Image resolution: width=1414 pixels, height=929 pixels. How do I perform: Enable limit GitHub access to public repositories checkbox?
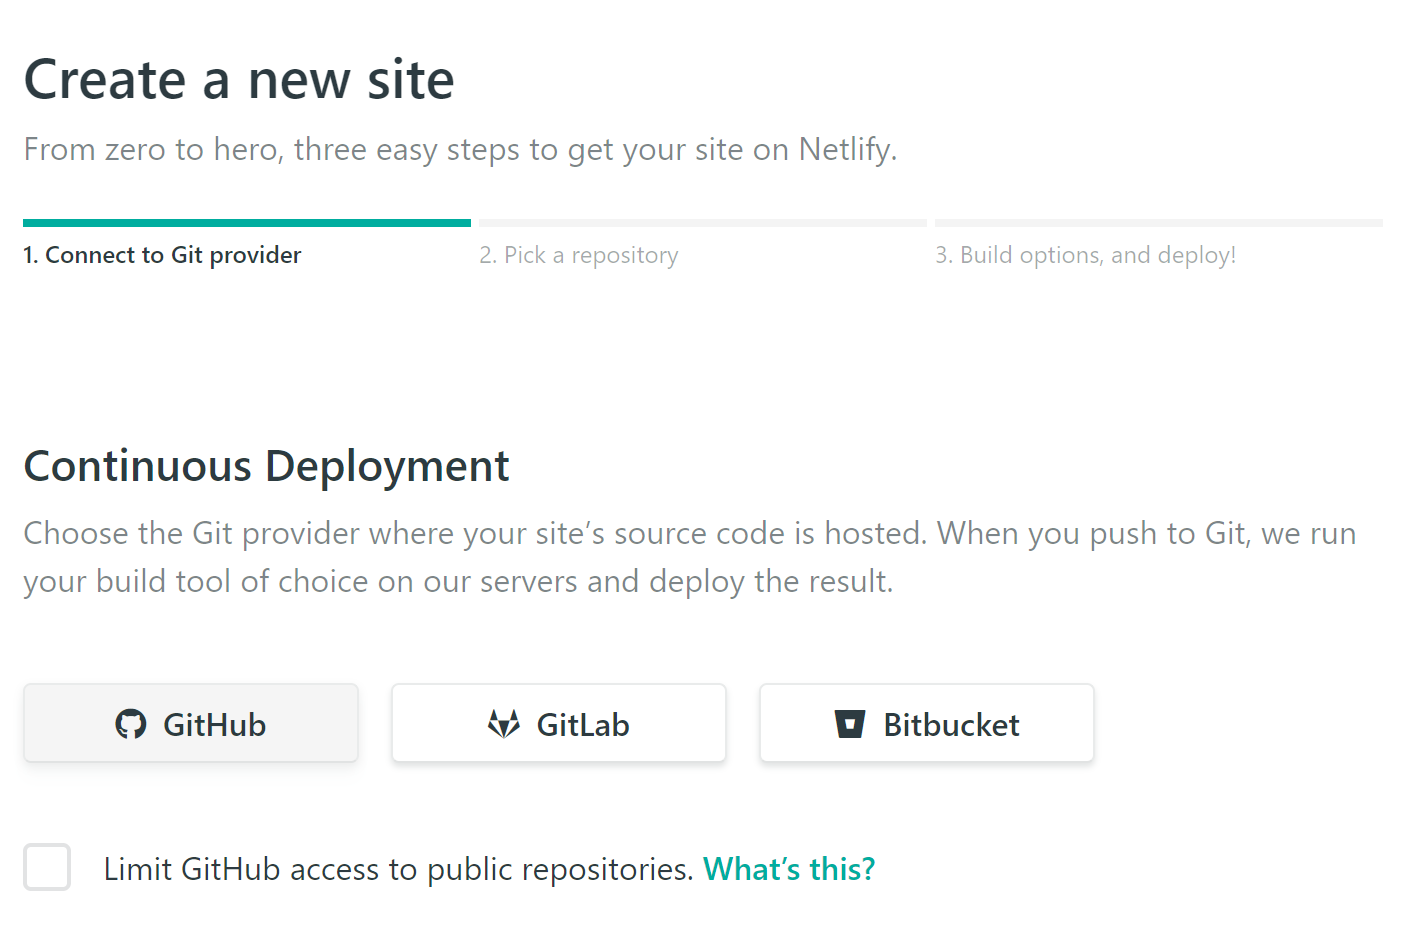(47, 867)
